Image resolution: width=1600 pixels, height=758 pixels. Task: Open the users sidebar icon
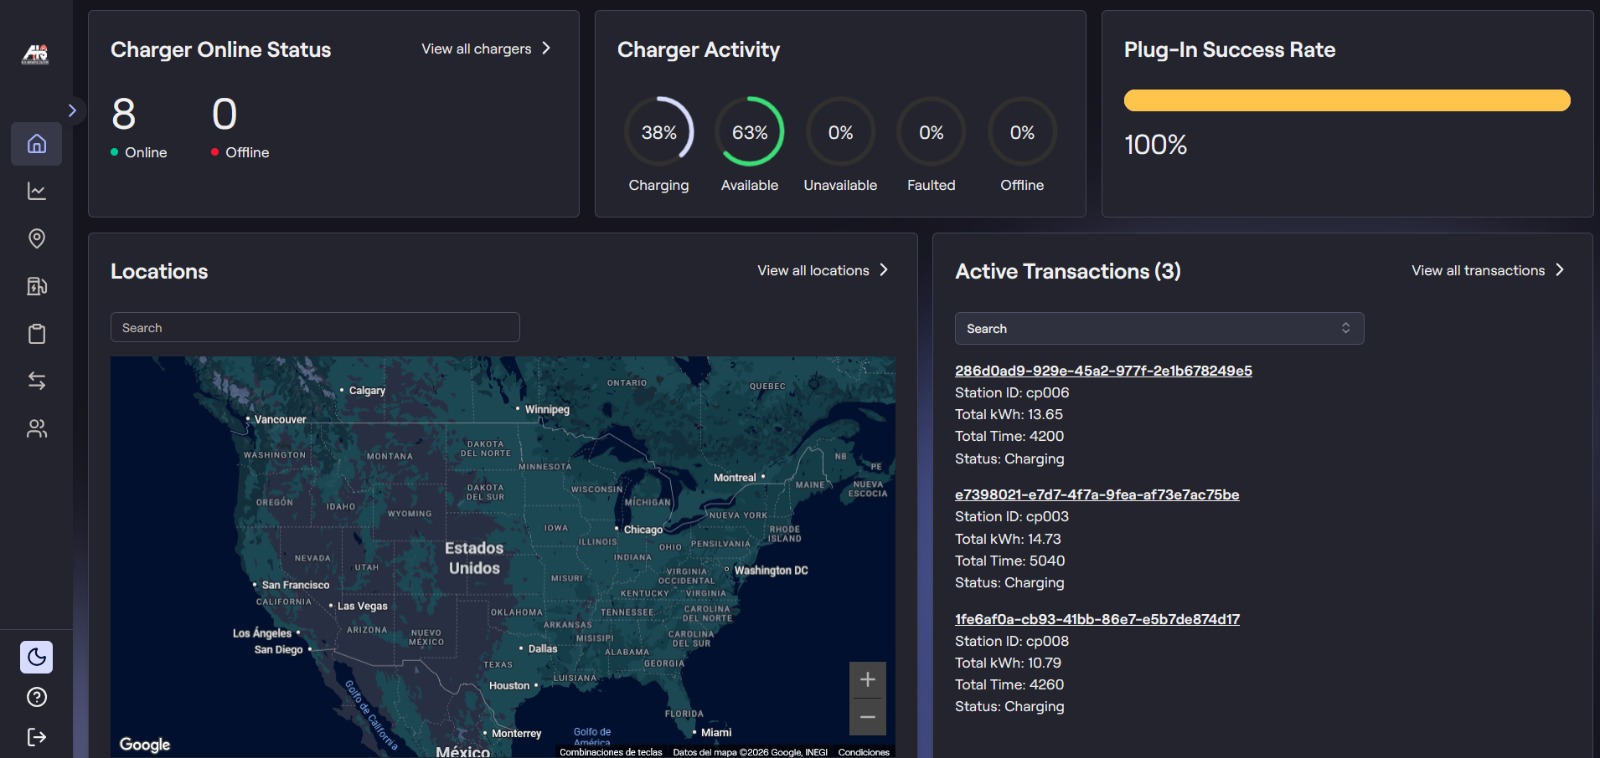pos(36,429)
